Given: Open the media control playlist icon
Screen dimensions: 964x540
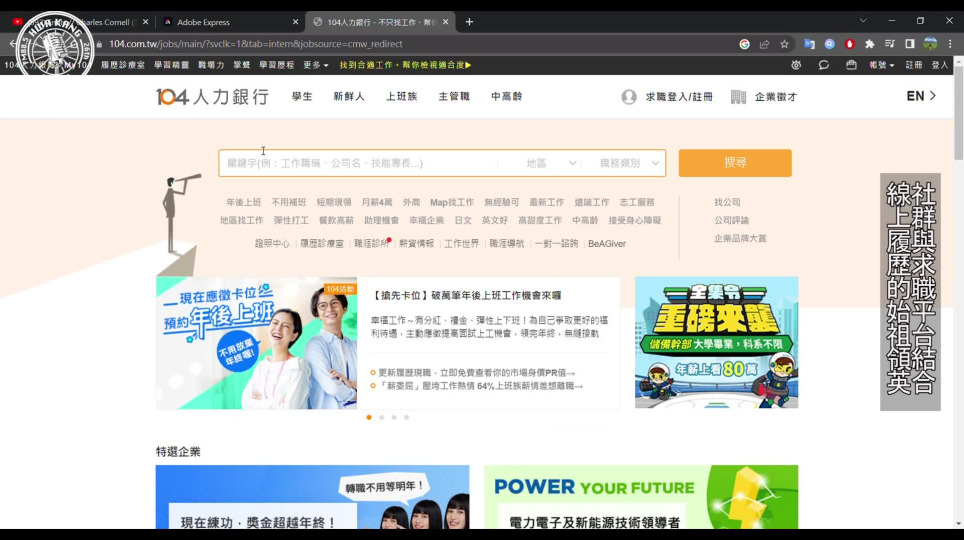Looking at the screenshot, I should click(x=890, y=44).
